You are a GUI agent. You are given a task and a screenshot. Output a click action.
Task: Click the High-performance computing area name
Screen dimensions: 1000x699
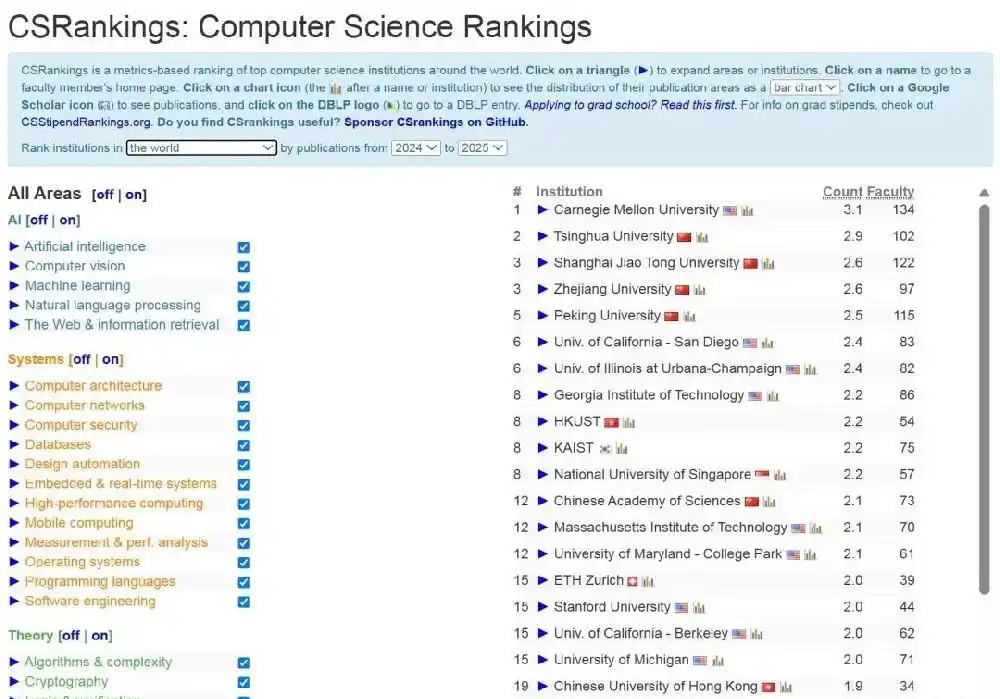(x=114, y=503)
